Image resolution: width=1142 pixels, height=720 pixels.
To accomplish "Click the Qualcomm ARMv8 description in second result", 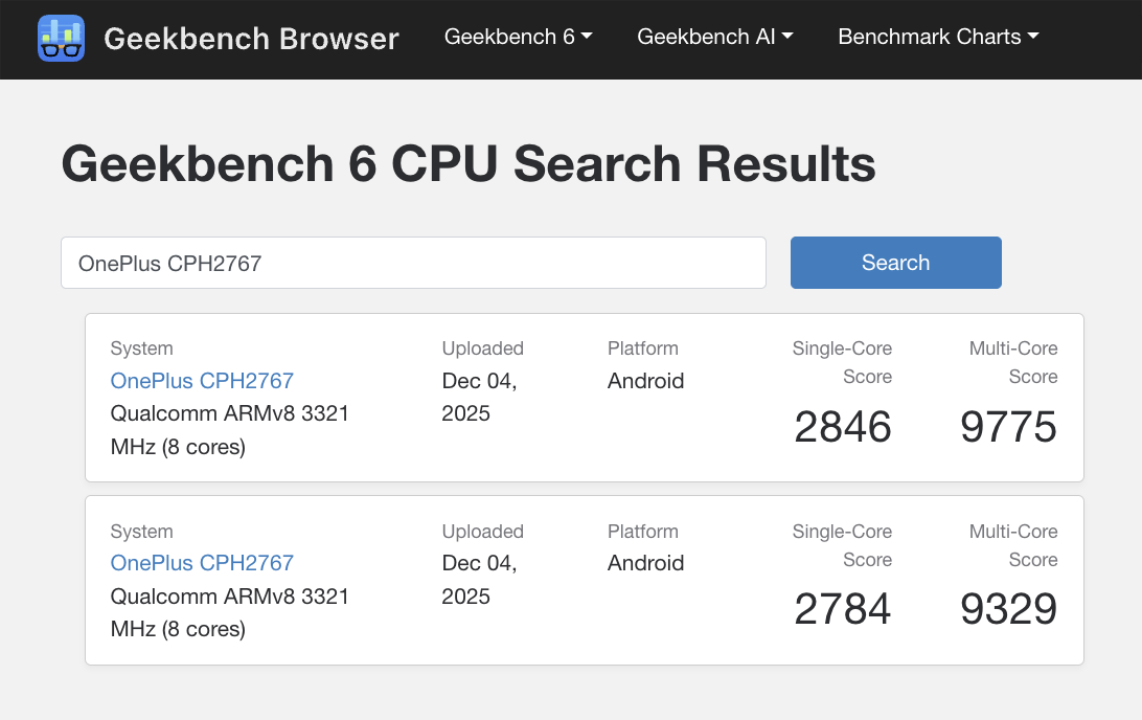I will pyautogui.click(x=229, y=612).
